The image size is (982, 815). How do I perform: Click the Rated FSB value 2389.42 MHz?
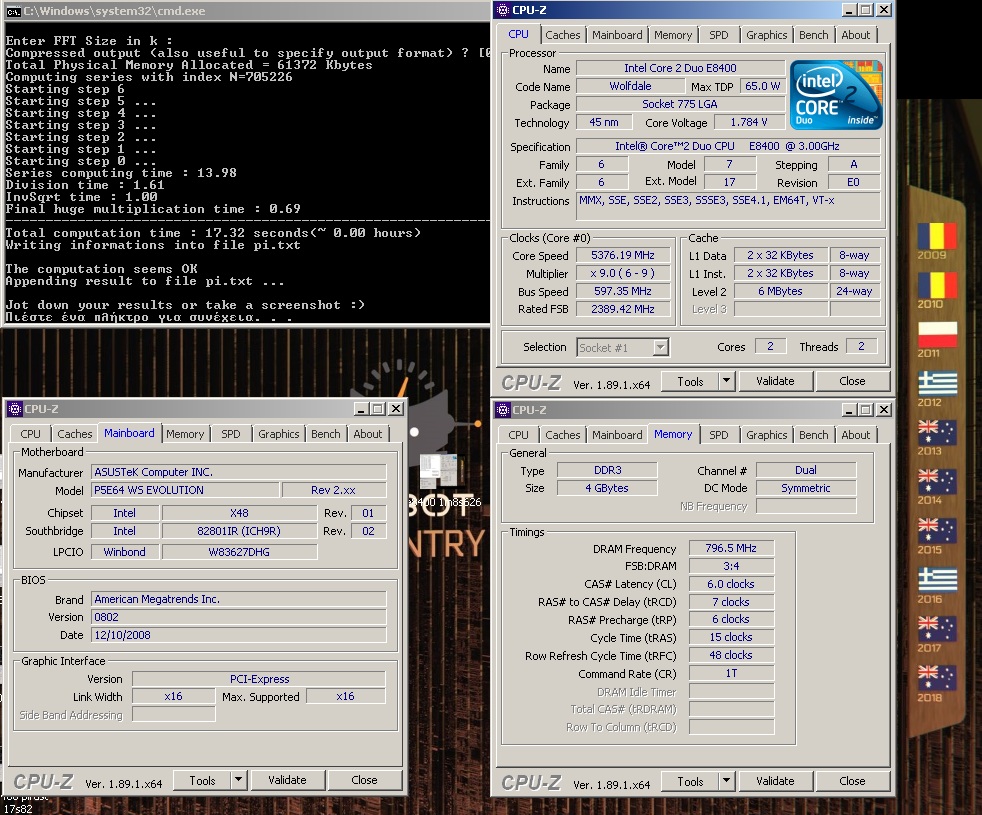point(623,309)
